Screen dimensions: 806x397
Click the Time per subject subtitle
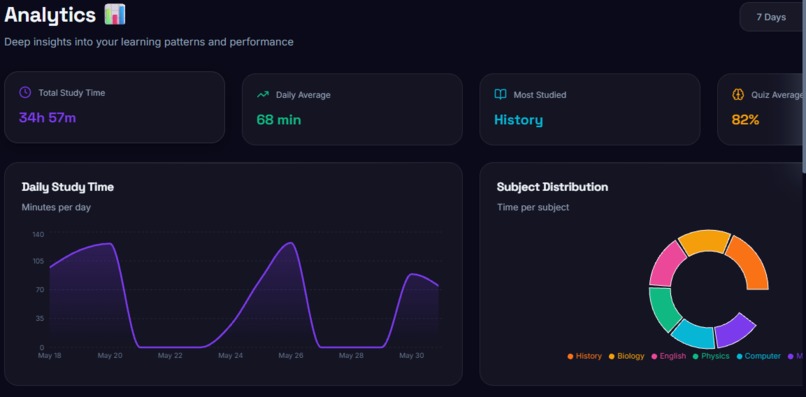(533, 207)
